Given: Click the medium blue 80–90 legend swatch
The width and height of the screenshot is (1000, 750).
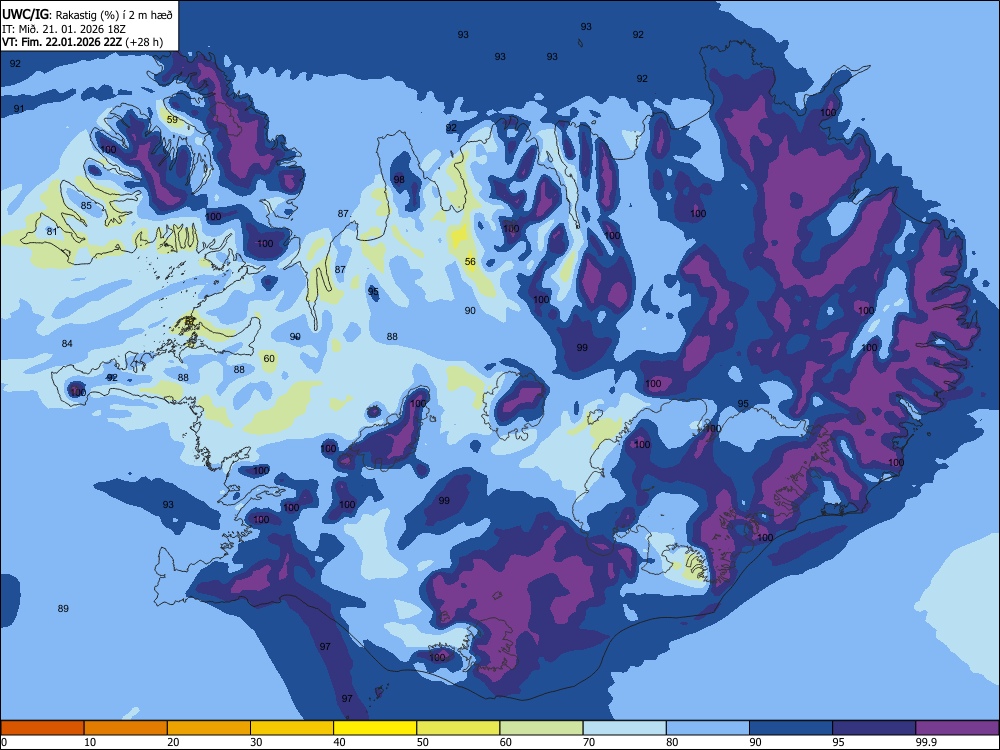Looking at the screenshot, I should (708, 728).
